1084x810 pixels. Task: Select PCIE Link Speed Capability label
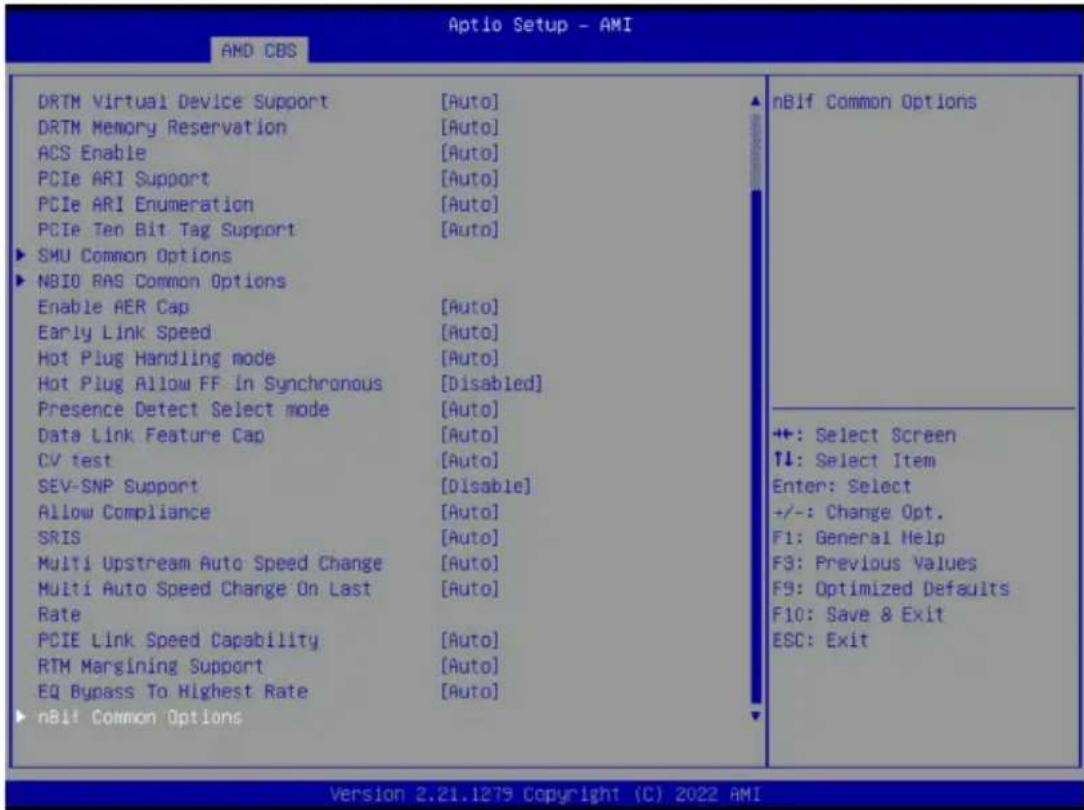click(x=178, y=640)
